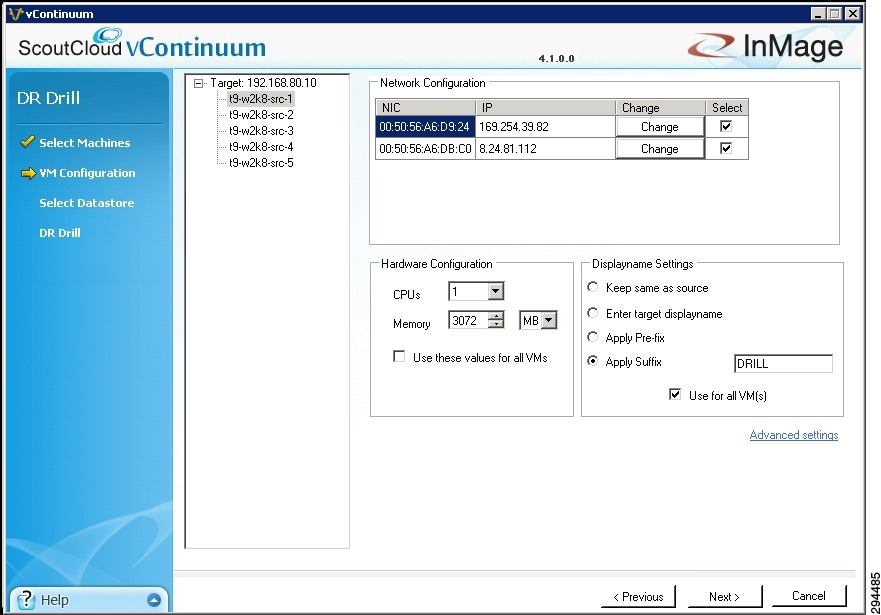
Task: Go to the DR Drill step
Action: click(x=60, y=233)
